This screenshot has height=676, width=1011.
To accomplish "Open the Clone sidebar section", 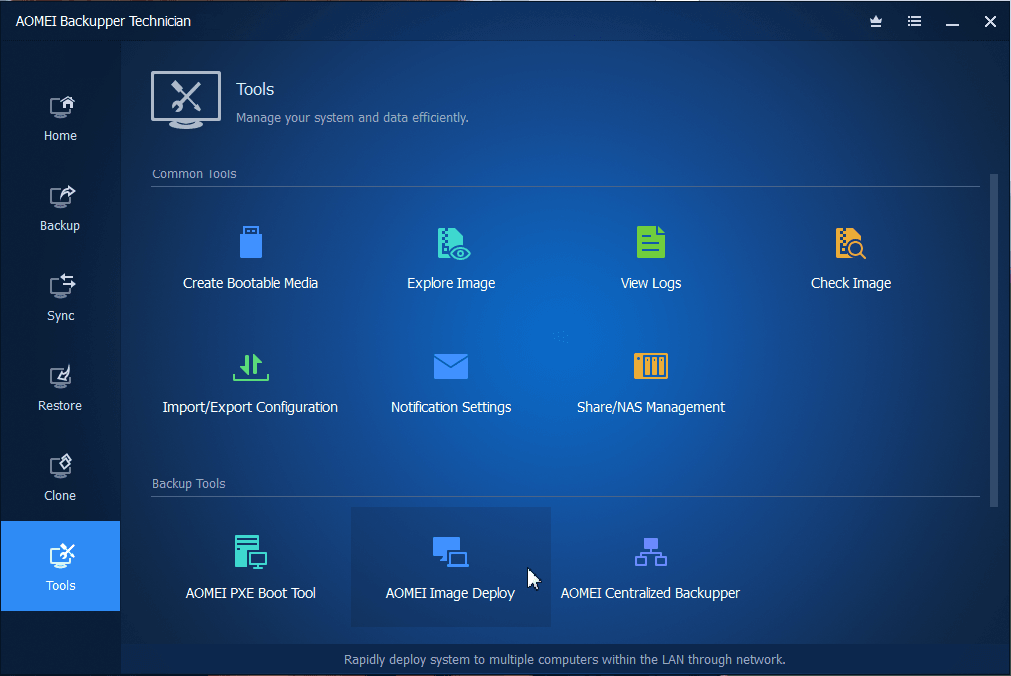I will pos(60,478).
